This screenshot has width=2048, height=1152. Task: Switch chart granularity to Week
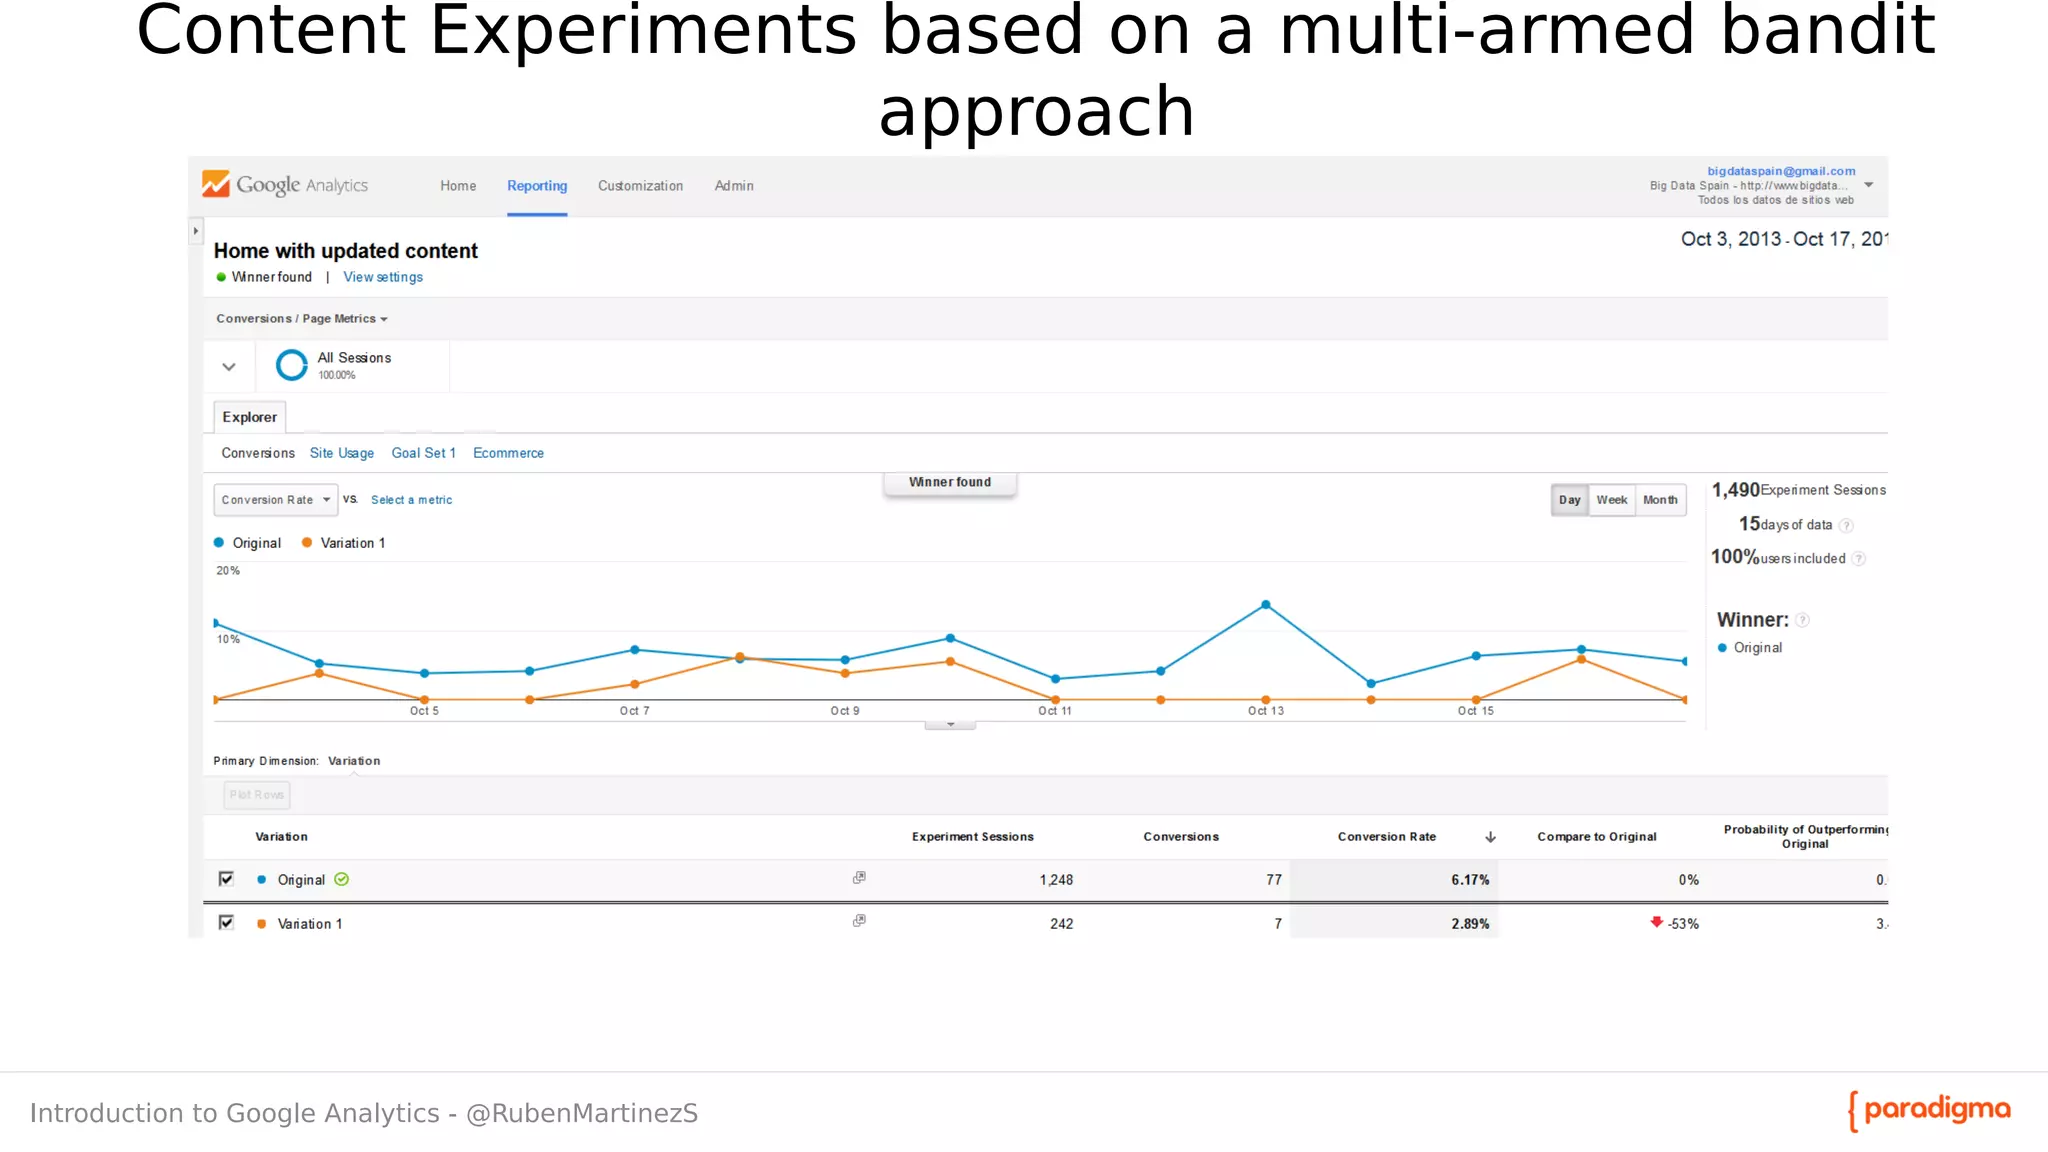1611,500
